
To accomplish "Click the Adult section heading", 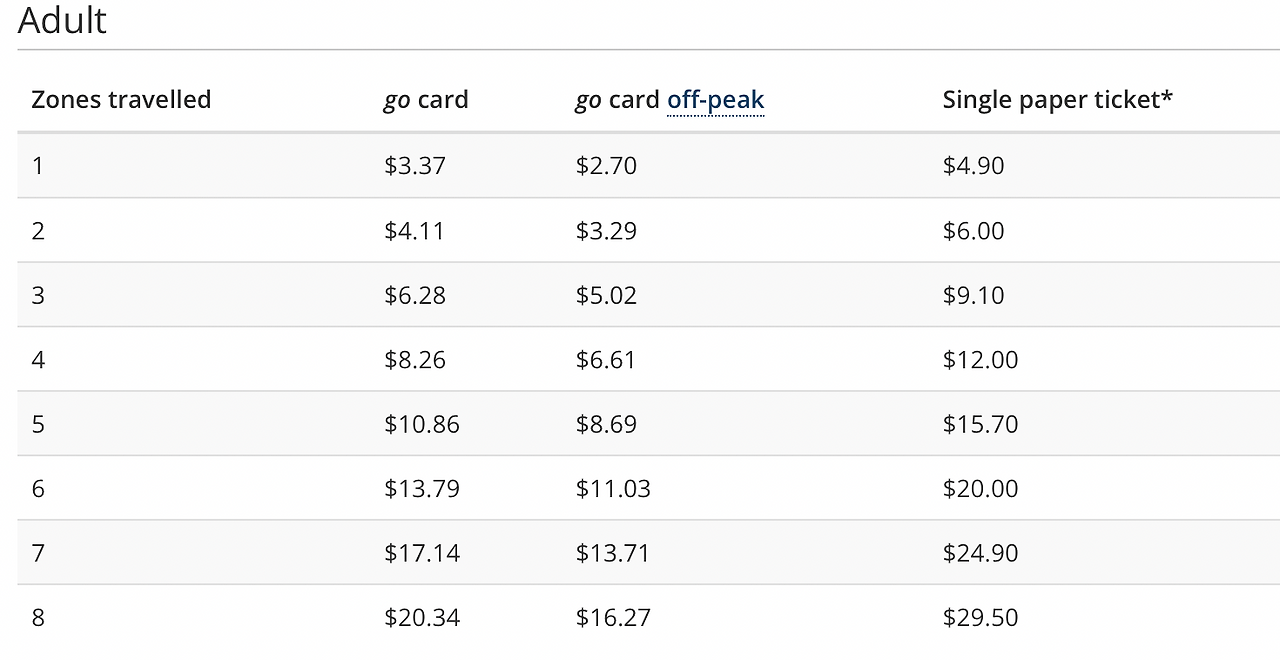I will click(62, 20).
